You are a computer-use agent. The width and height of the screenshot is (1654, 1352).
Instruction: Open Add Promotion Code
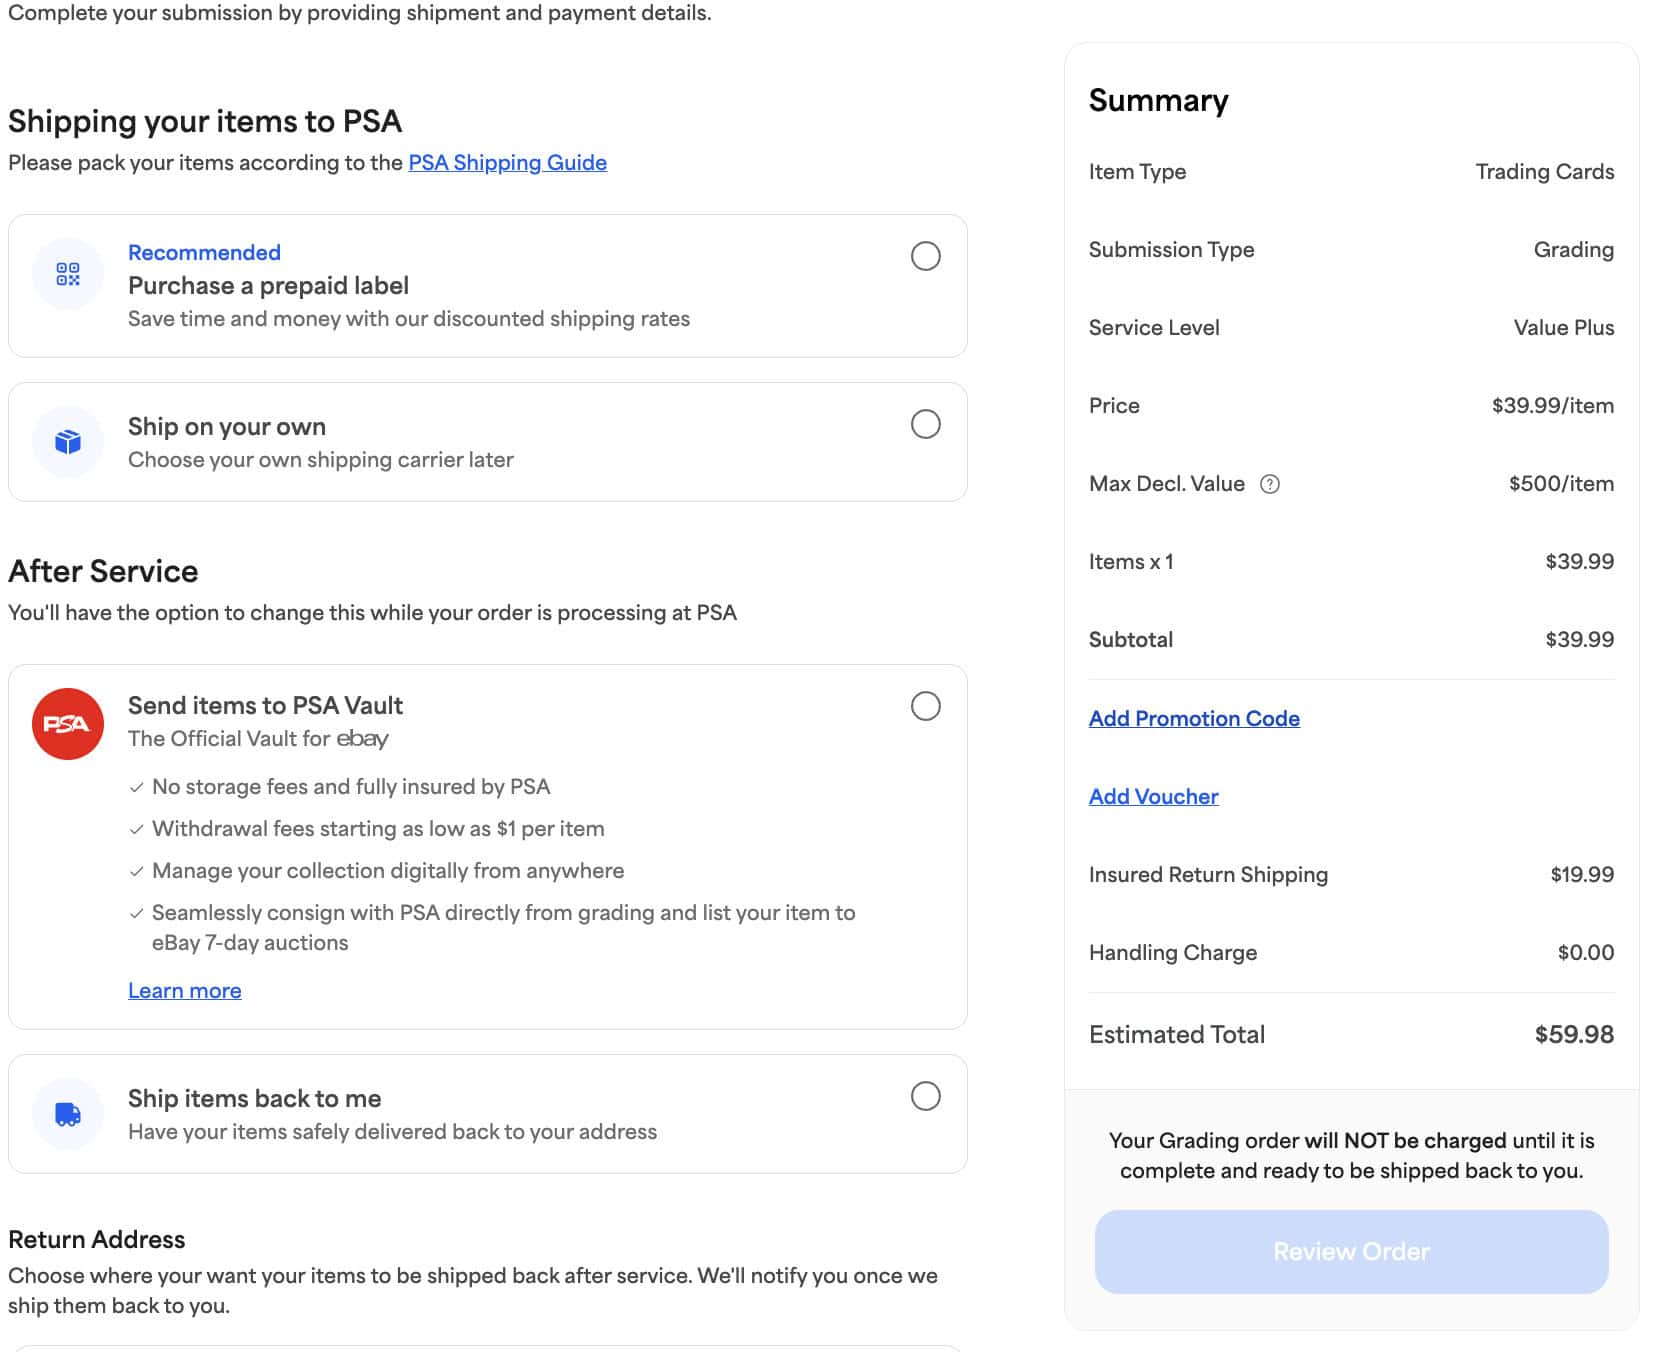1194,718
